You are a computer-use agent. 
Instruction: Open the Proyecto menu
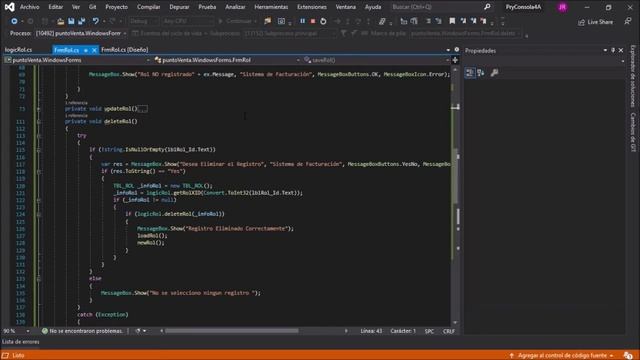[x=116, y=7]
